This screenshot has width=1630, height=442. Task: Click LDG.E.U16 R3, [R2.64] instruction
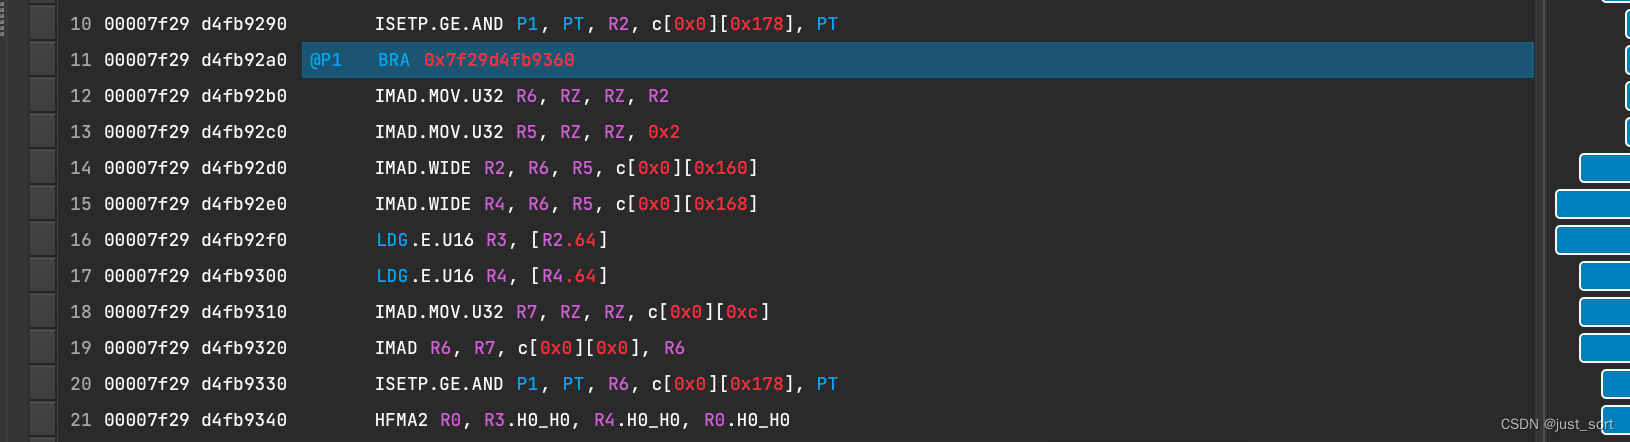pos(492,240)
